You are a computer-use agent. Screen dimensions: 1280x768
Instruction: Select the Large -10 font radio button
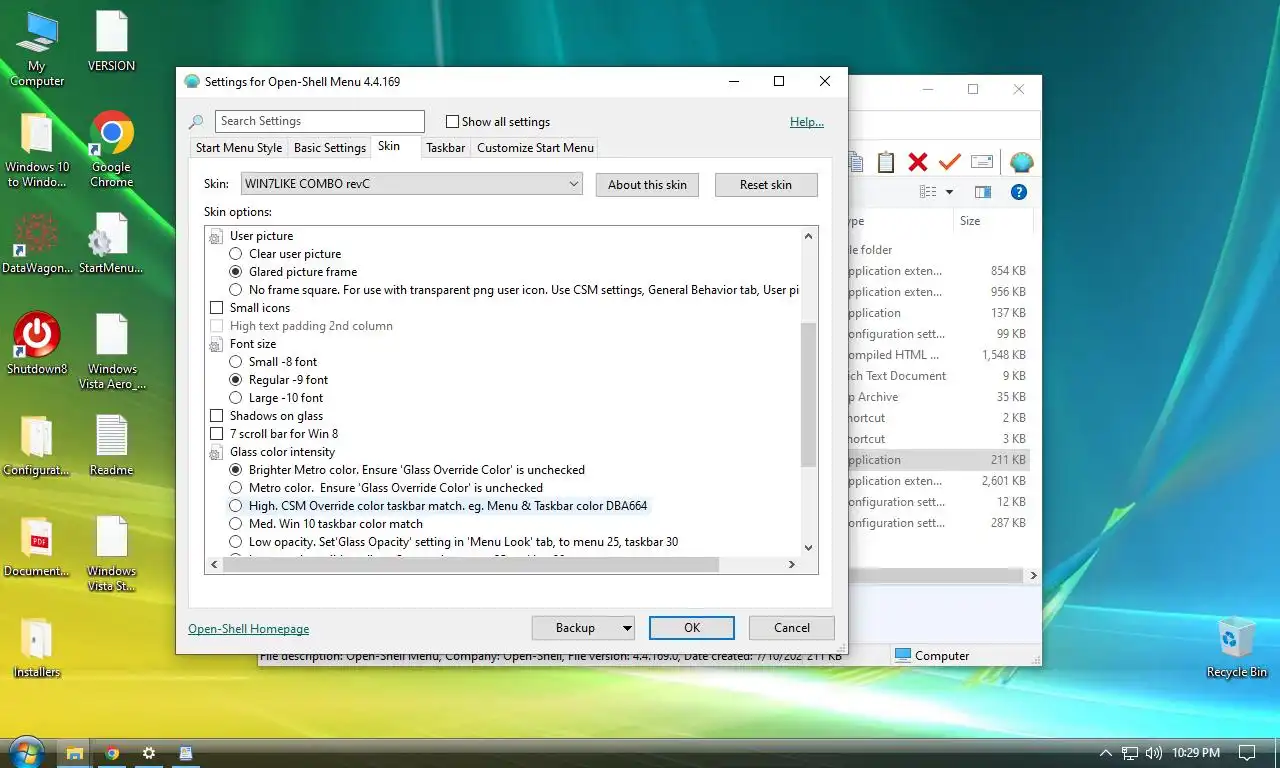coord(236,398)
